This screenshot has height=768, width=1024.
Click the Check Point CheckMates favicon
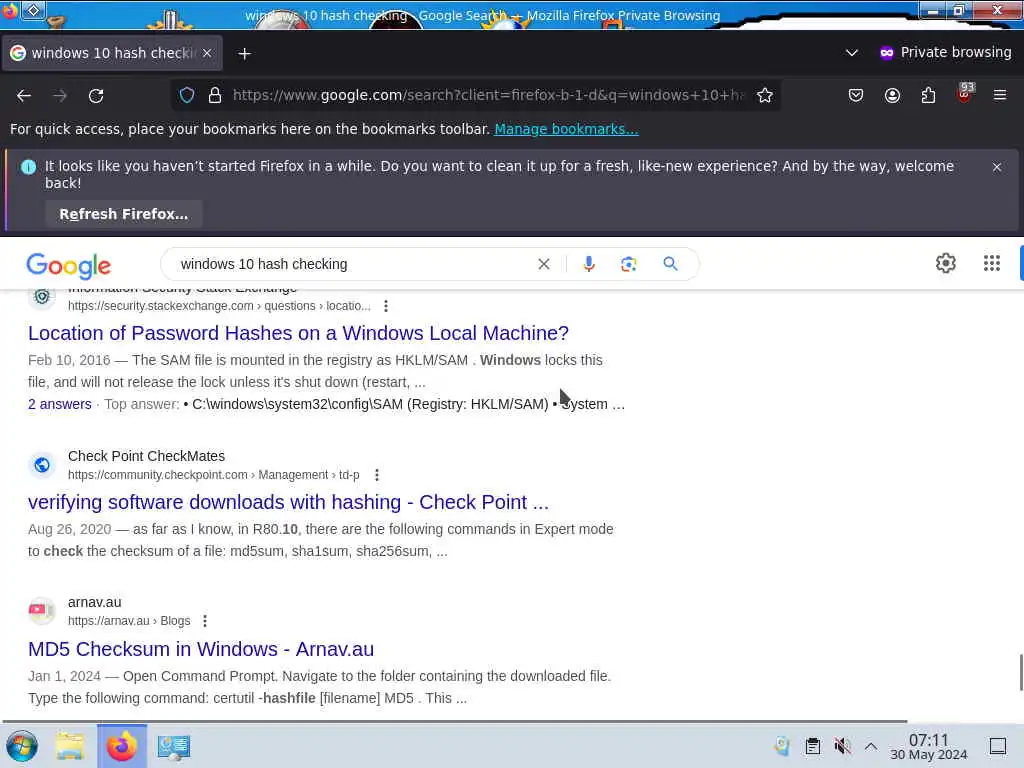[x=42, y=465]
